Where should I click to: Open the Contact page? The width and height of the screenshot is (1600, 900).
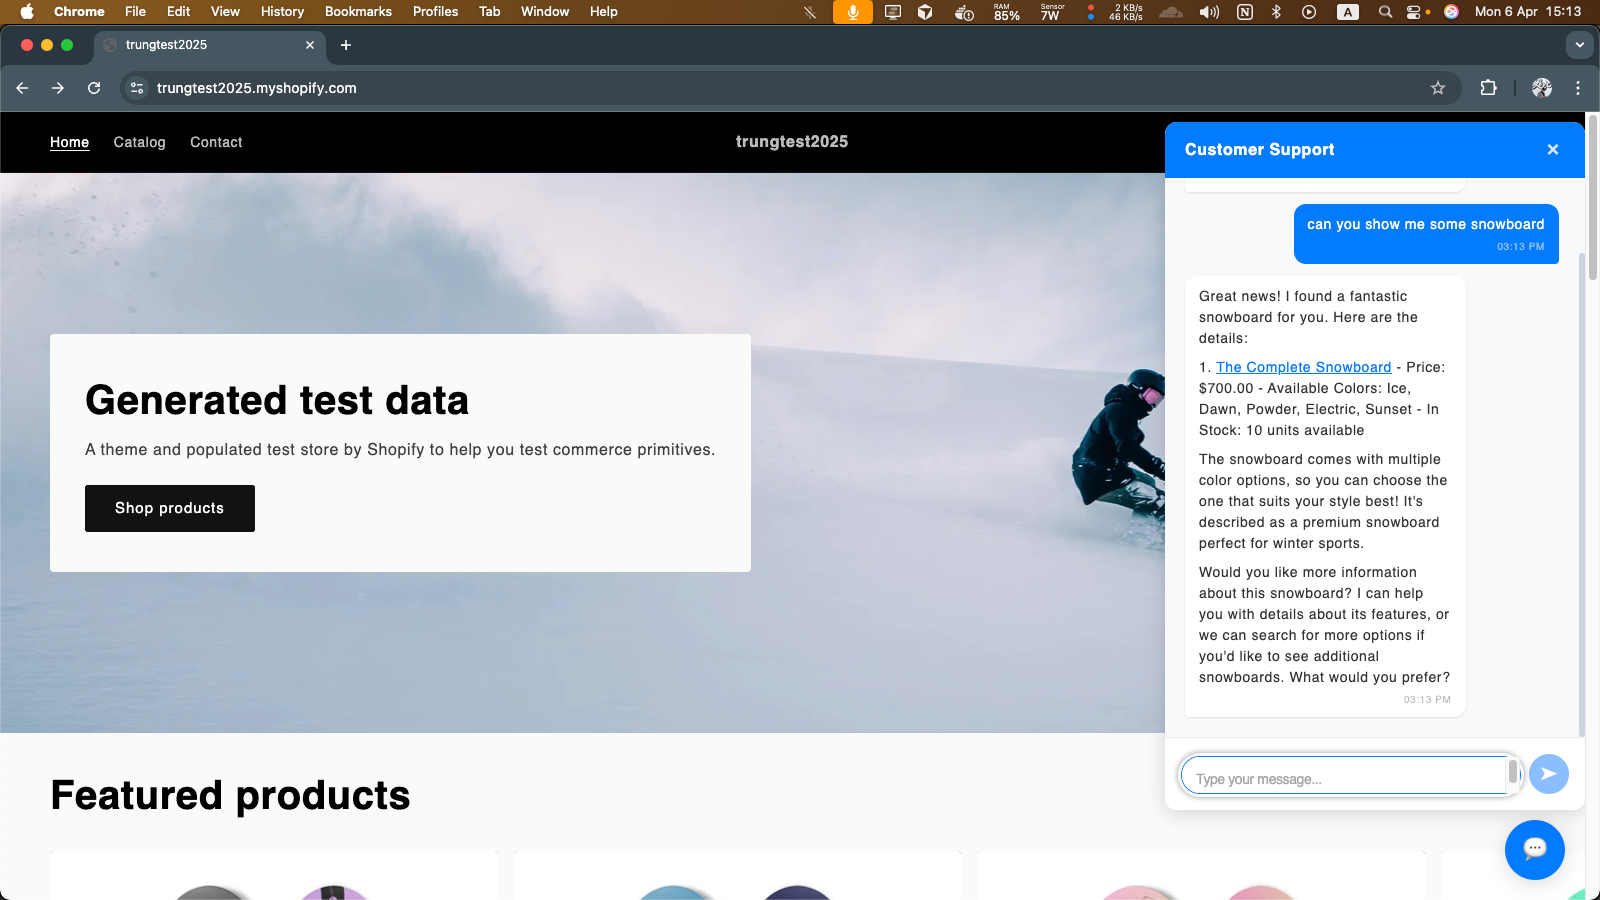pyautogui.click(x=216, y=142)
